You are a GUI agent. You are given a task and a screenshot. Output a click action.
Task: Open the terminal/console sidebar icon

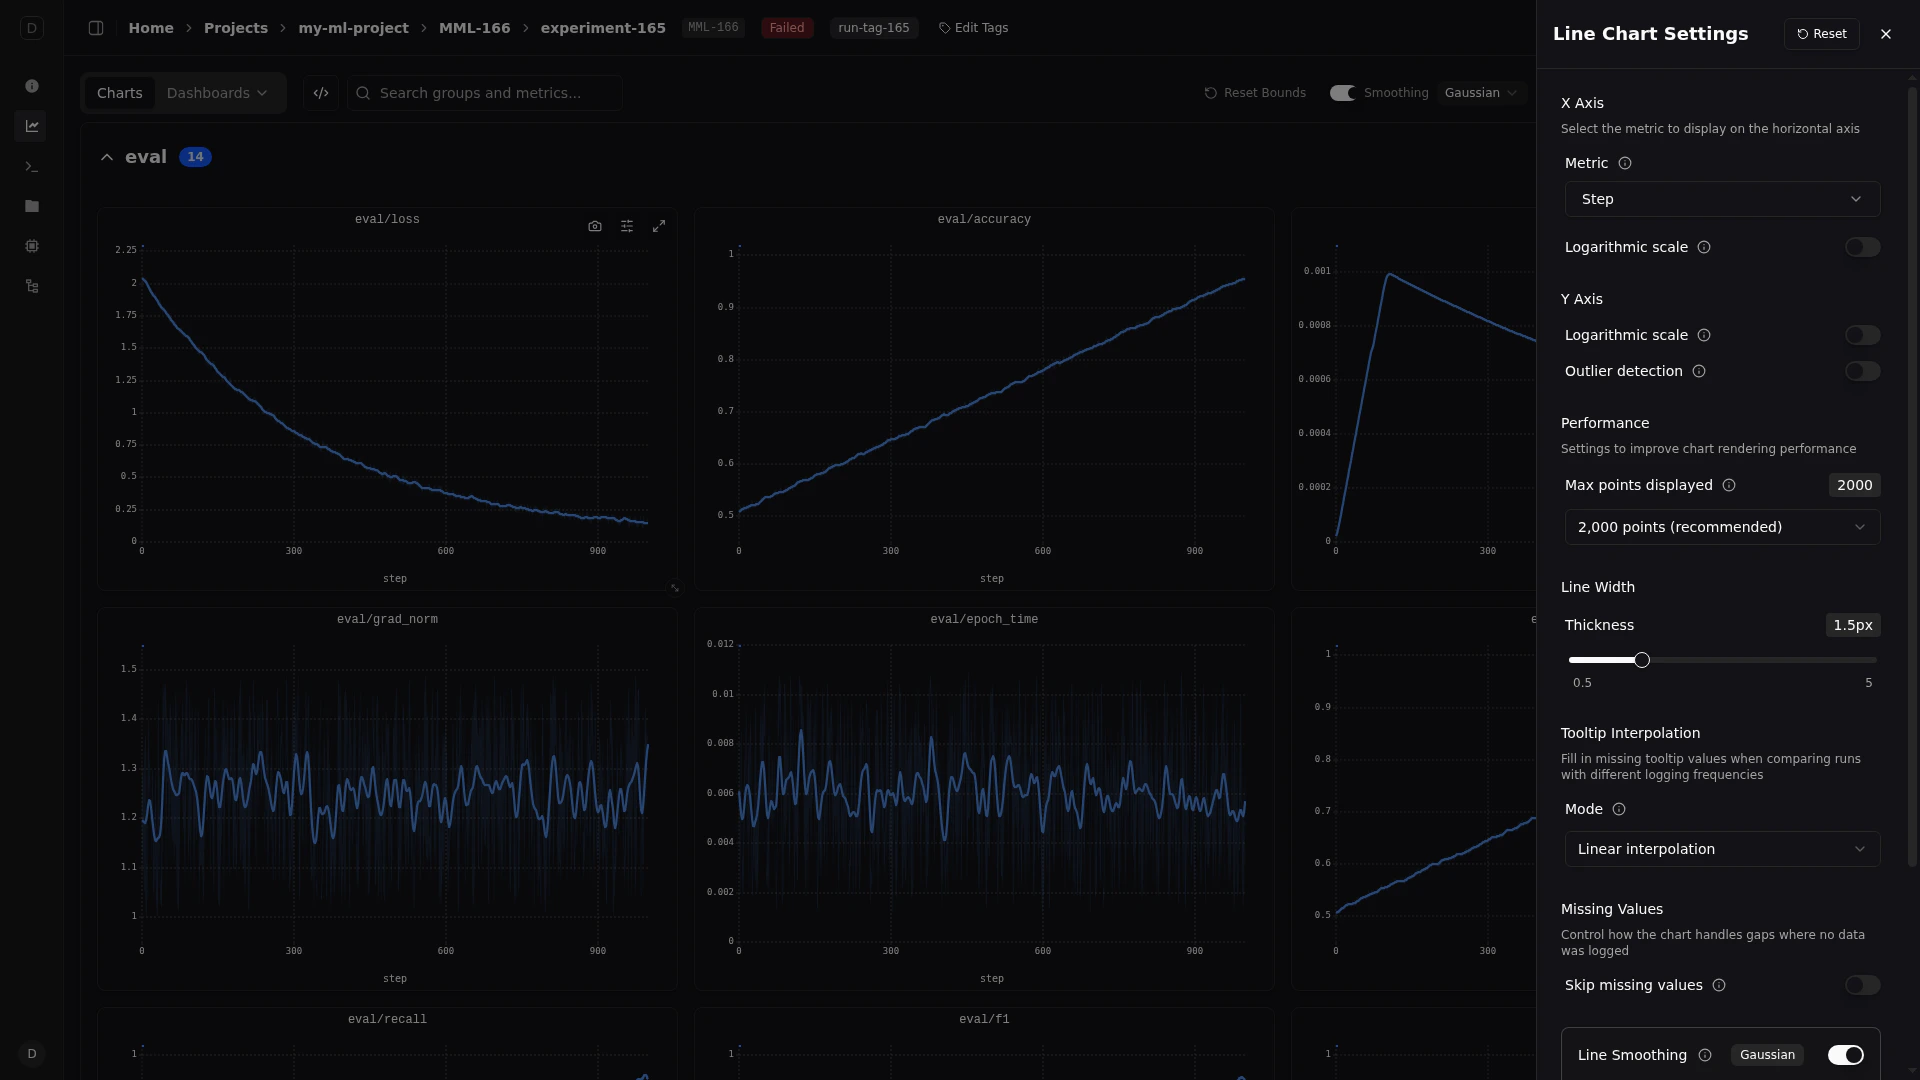(32, 166)
